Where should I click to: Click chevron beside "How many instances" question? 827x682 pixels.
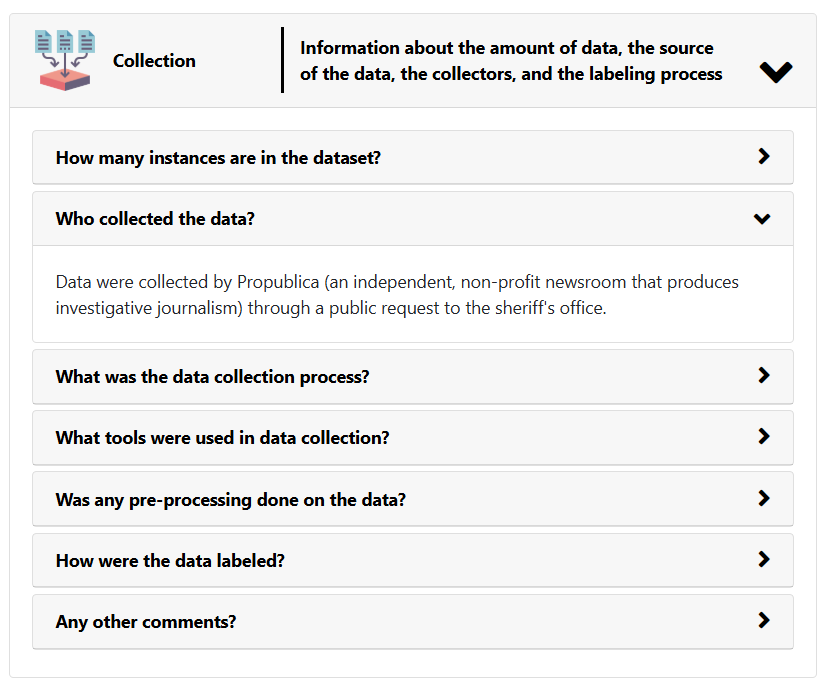tap(764, 157)
